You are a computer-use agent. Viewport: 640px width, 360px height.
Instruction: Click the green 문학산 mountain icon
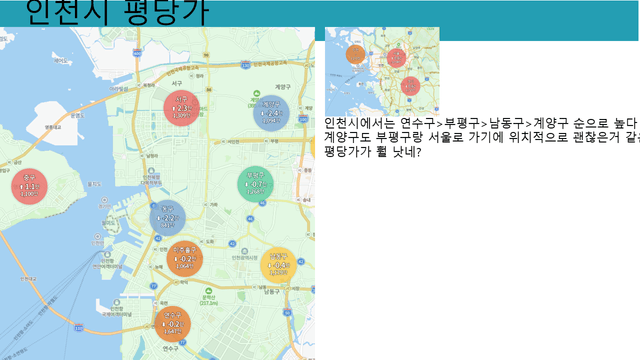(209, 291)
